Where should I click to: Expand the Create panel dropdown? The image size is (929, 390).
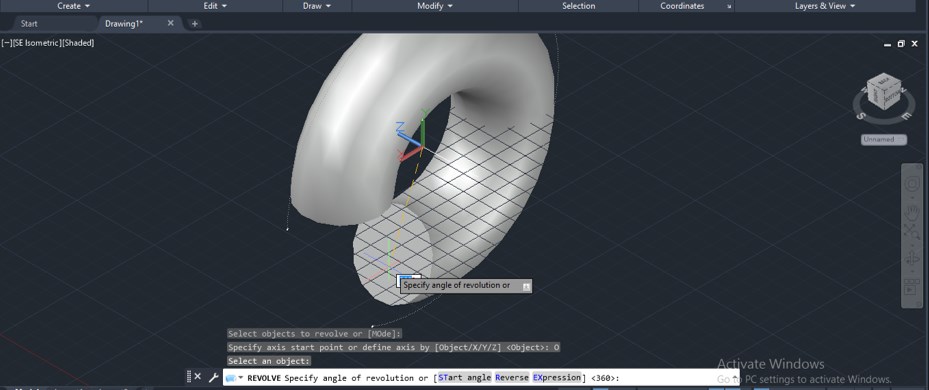[x=74, y=6]
